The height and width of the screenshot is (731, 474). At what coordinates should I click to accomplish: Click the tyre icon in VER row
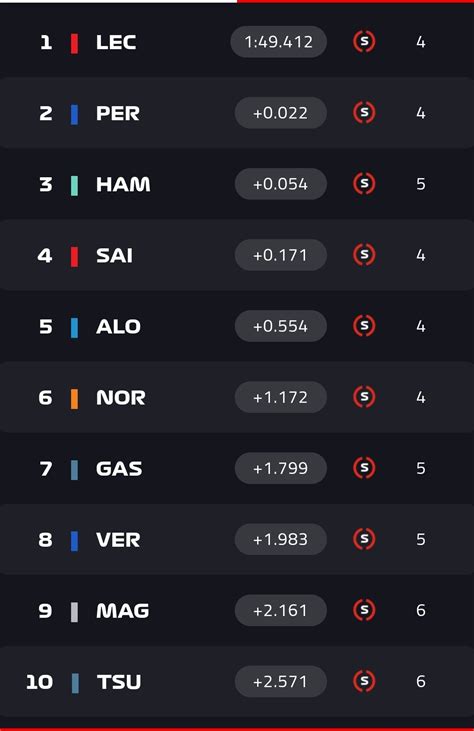click(364, 539)
